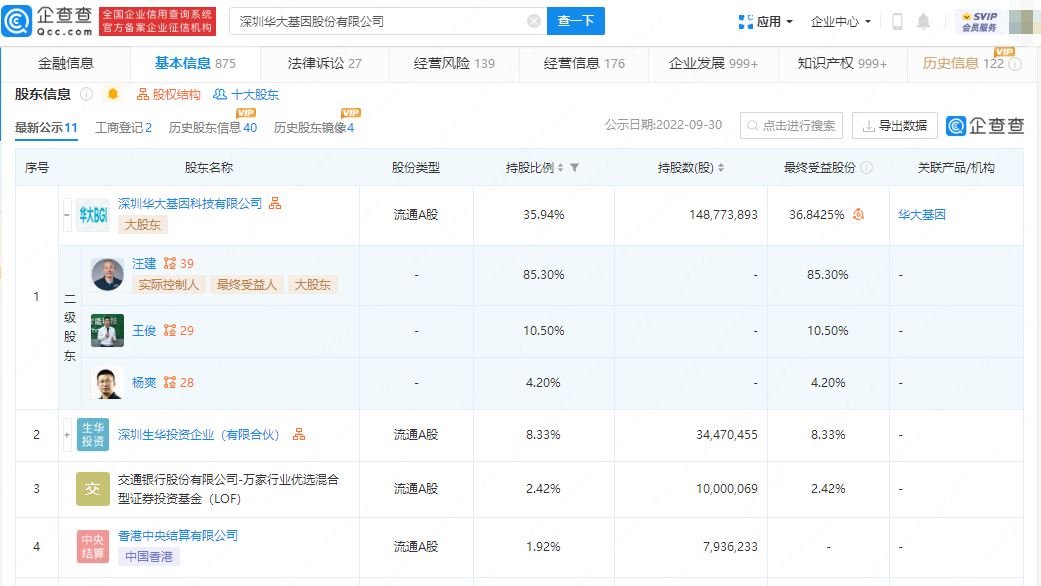This screenshot has width=1041, height=586.
Task: Collapse 深圳华大基因科技有限公司 shareholder row
Action: tap(67, 215)
